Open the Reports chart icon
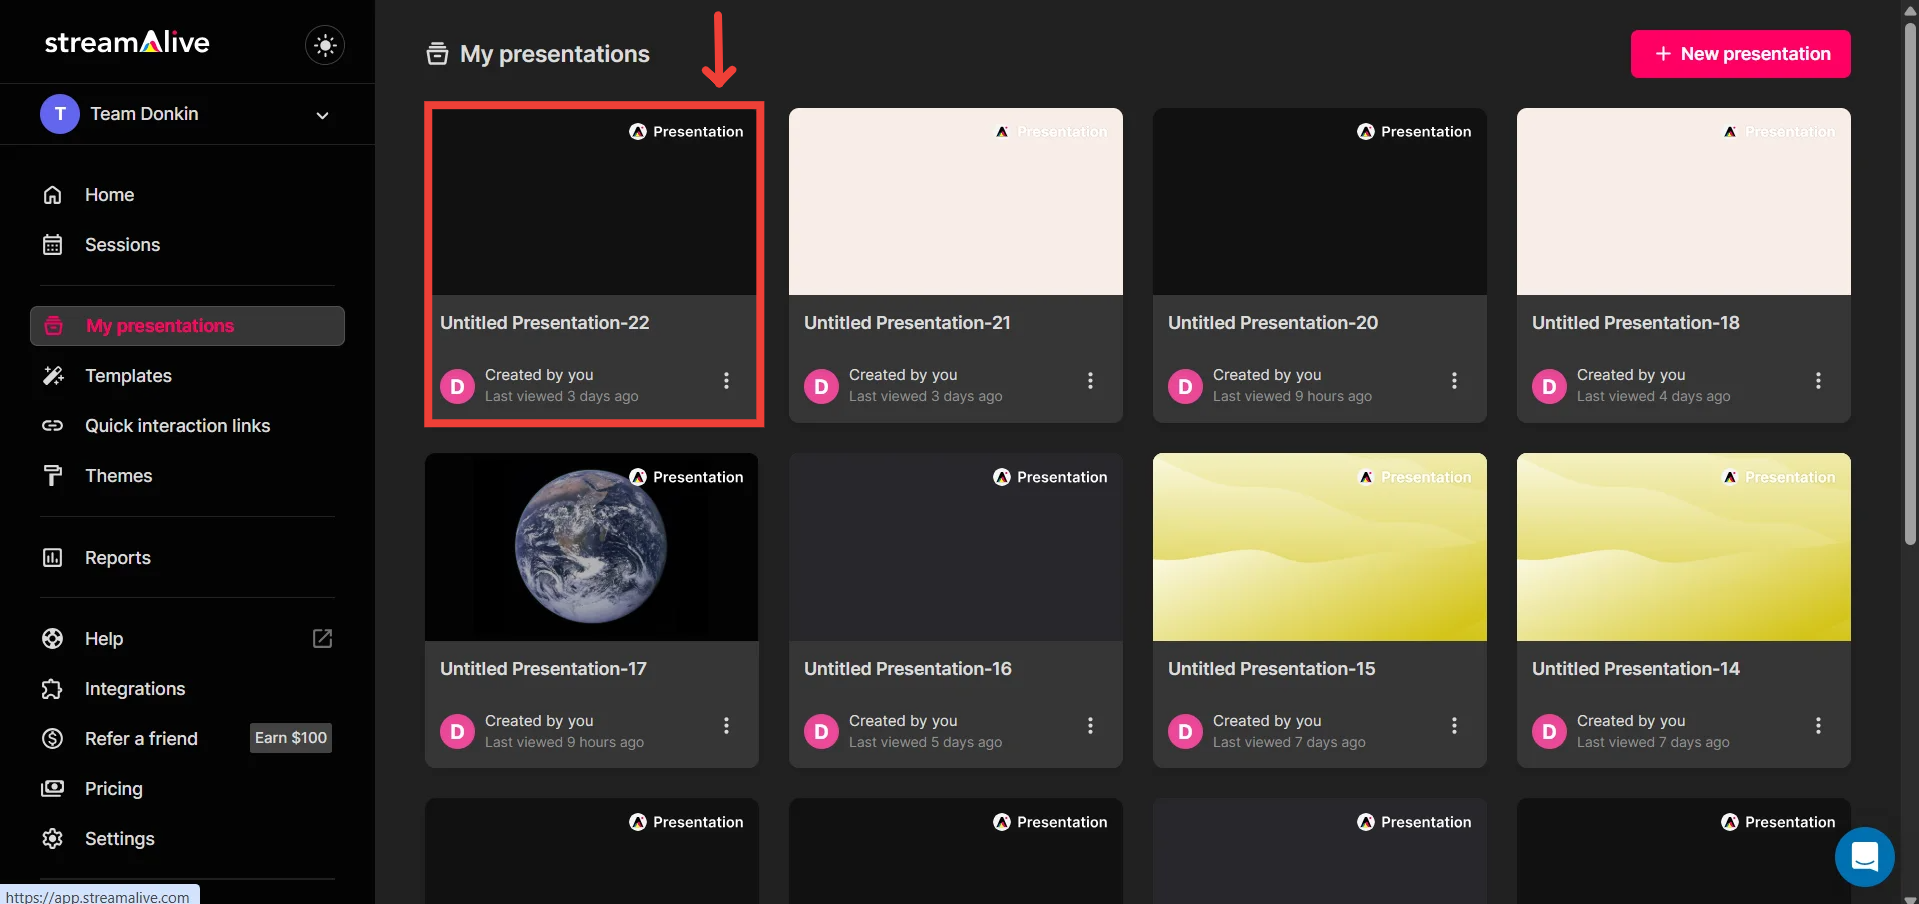This screenshot has width=1919, height=904. click(53, 558)
